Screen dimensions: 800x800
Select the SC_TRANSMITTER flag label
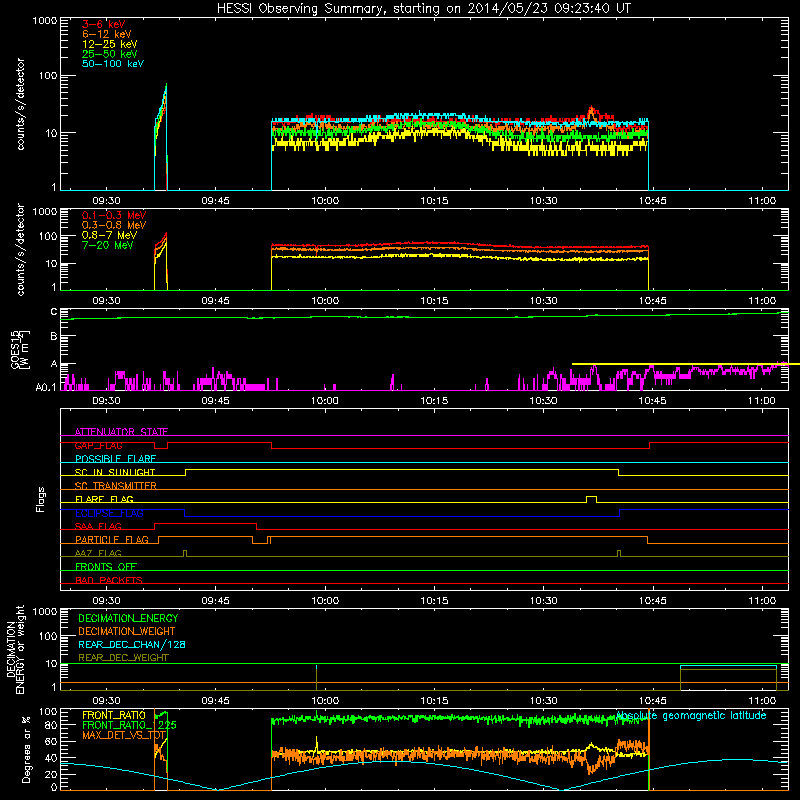(115, 485)
